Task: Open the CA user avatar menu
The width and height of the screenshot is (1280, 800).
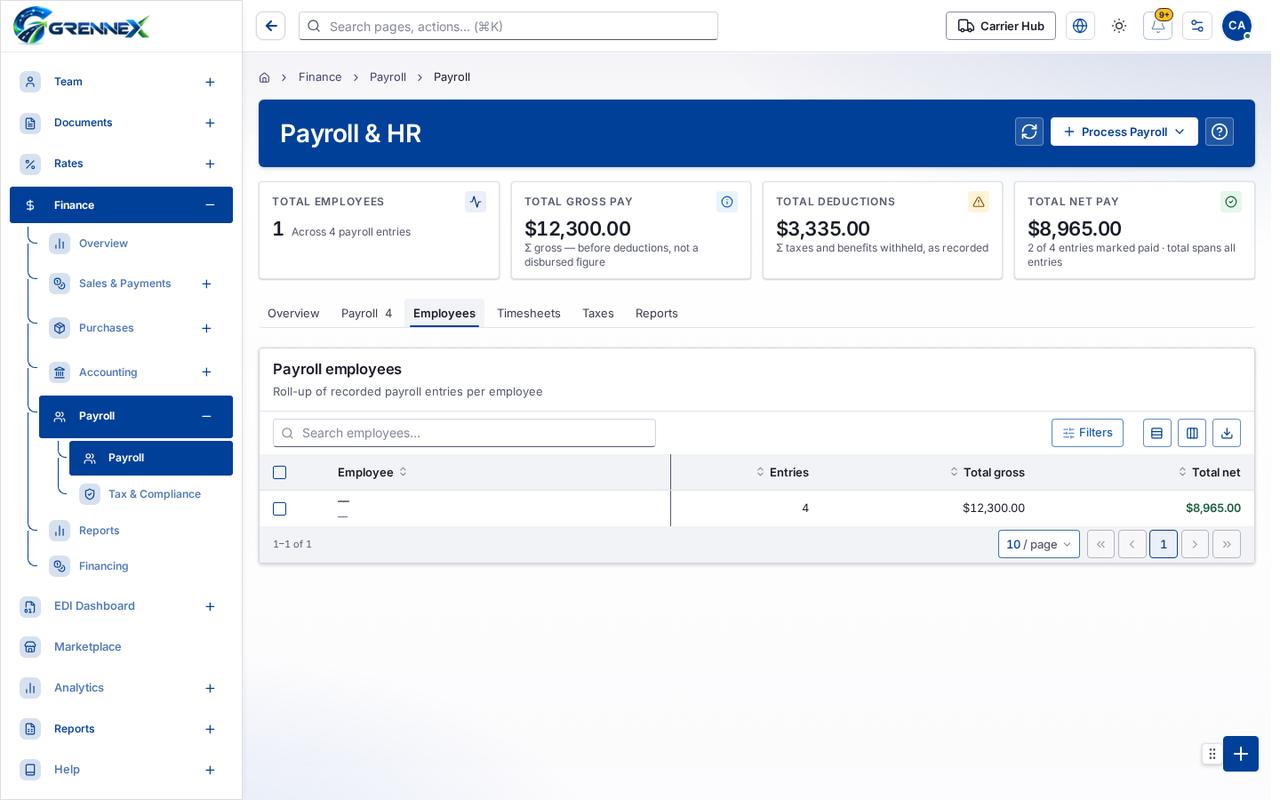Action: pos(1237,26)
